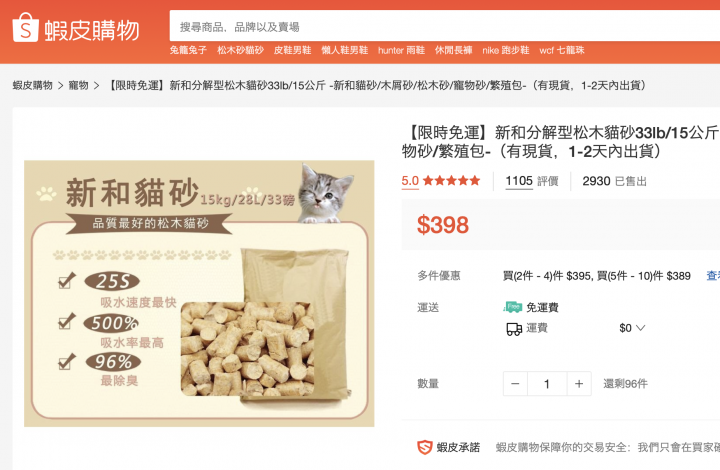Select the 兔籠兔子 suggested search
The height and width of the screenshot is (470, 720).
(x=188, y=50)
